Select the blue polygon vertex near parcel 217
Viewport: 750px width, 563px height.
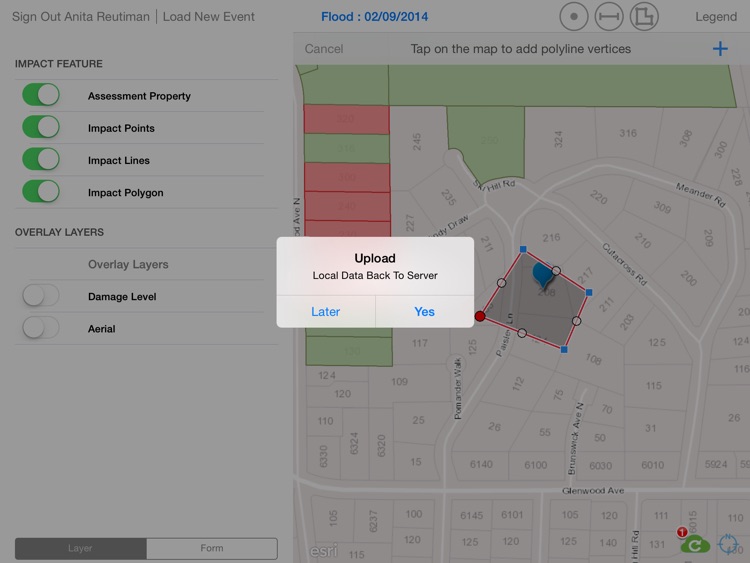(x=589, y=292)
